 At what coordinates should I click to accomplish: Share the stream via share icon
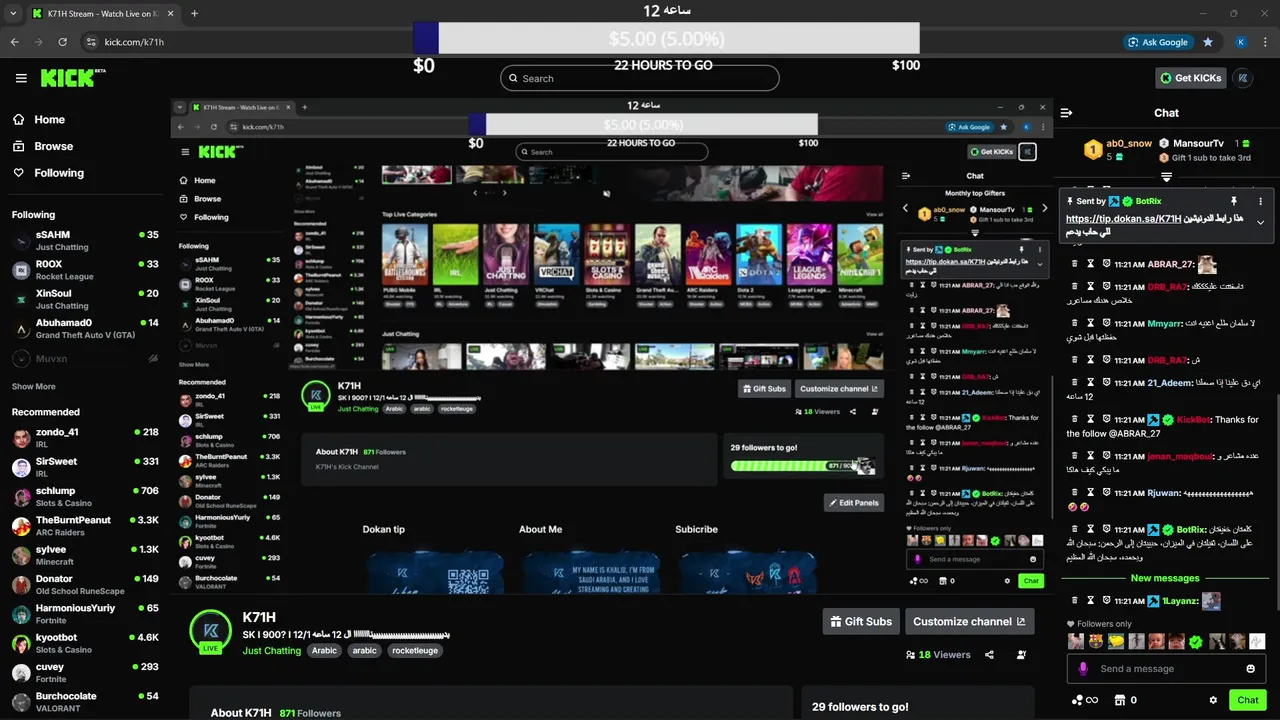(x=989, y=655)
